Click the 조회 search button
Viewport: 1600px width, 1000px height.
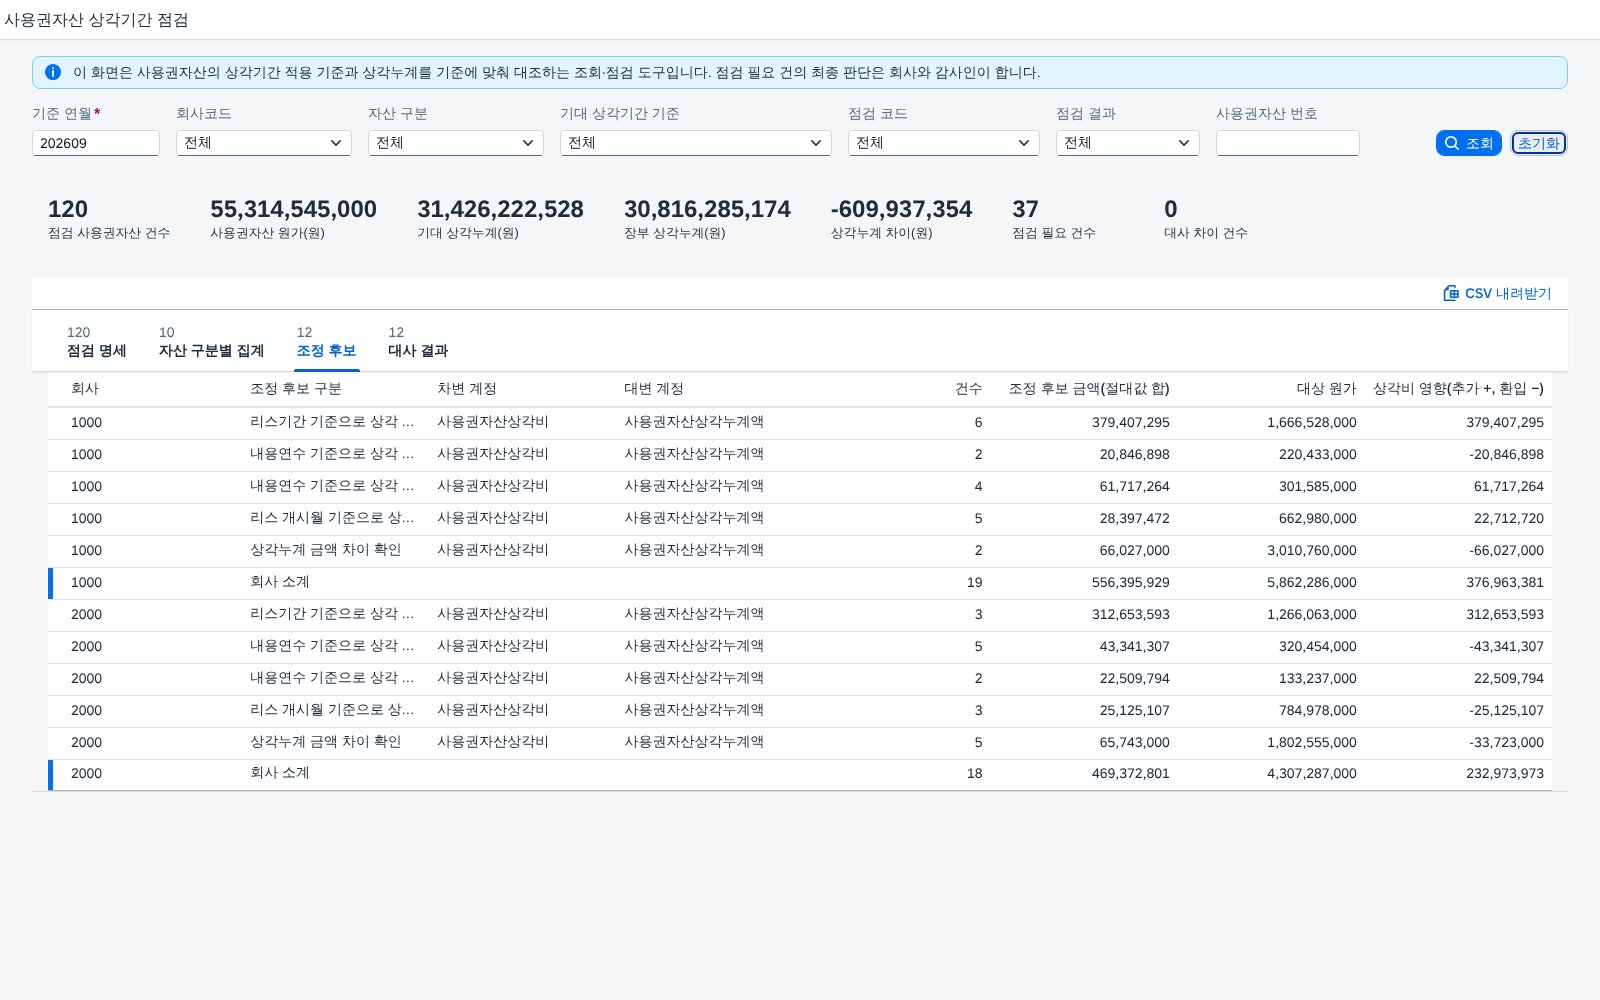click(x=1468, y=143)
